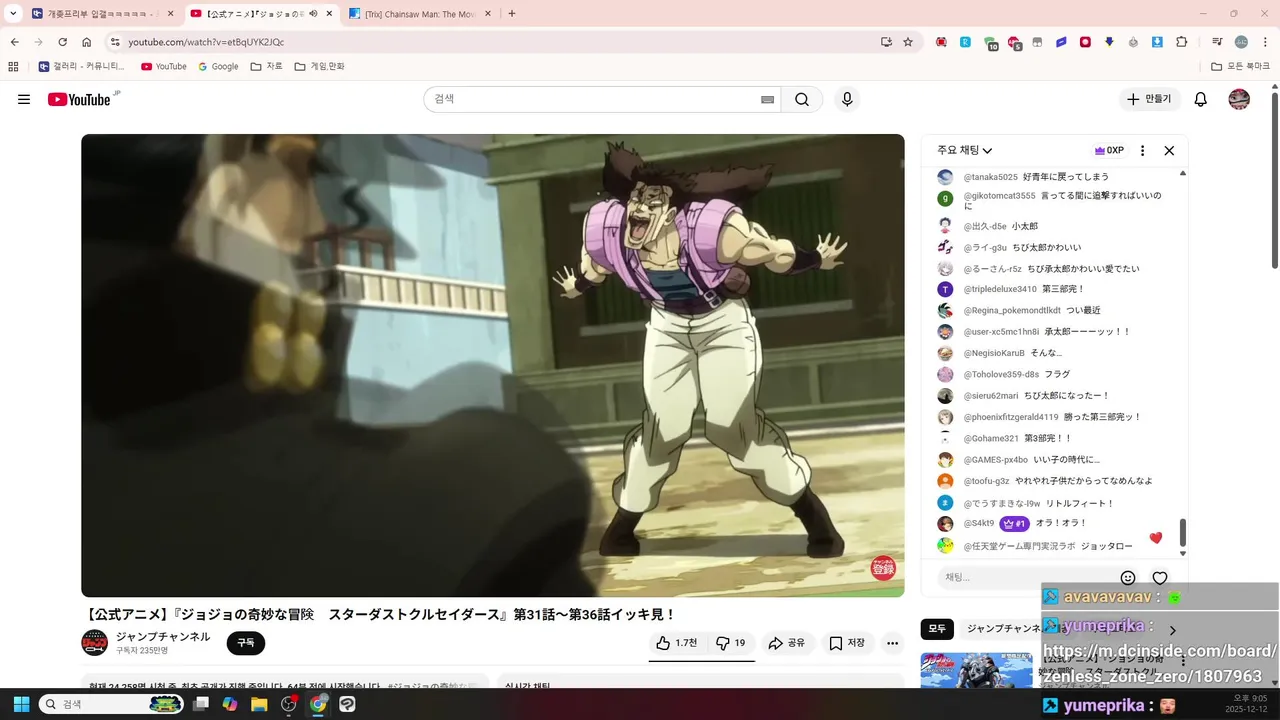Go to the YouTube home logo
This screenshot has height=720, width=1280.
click(79, 99)
